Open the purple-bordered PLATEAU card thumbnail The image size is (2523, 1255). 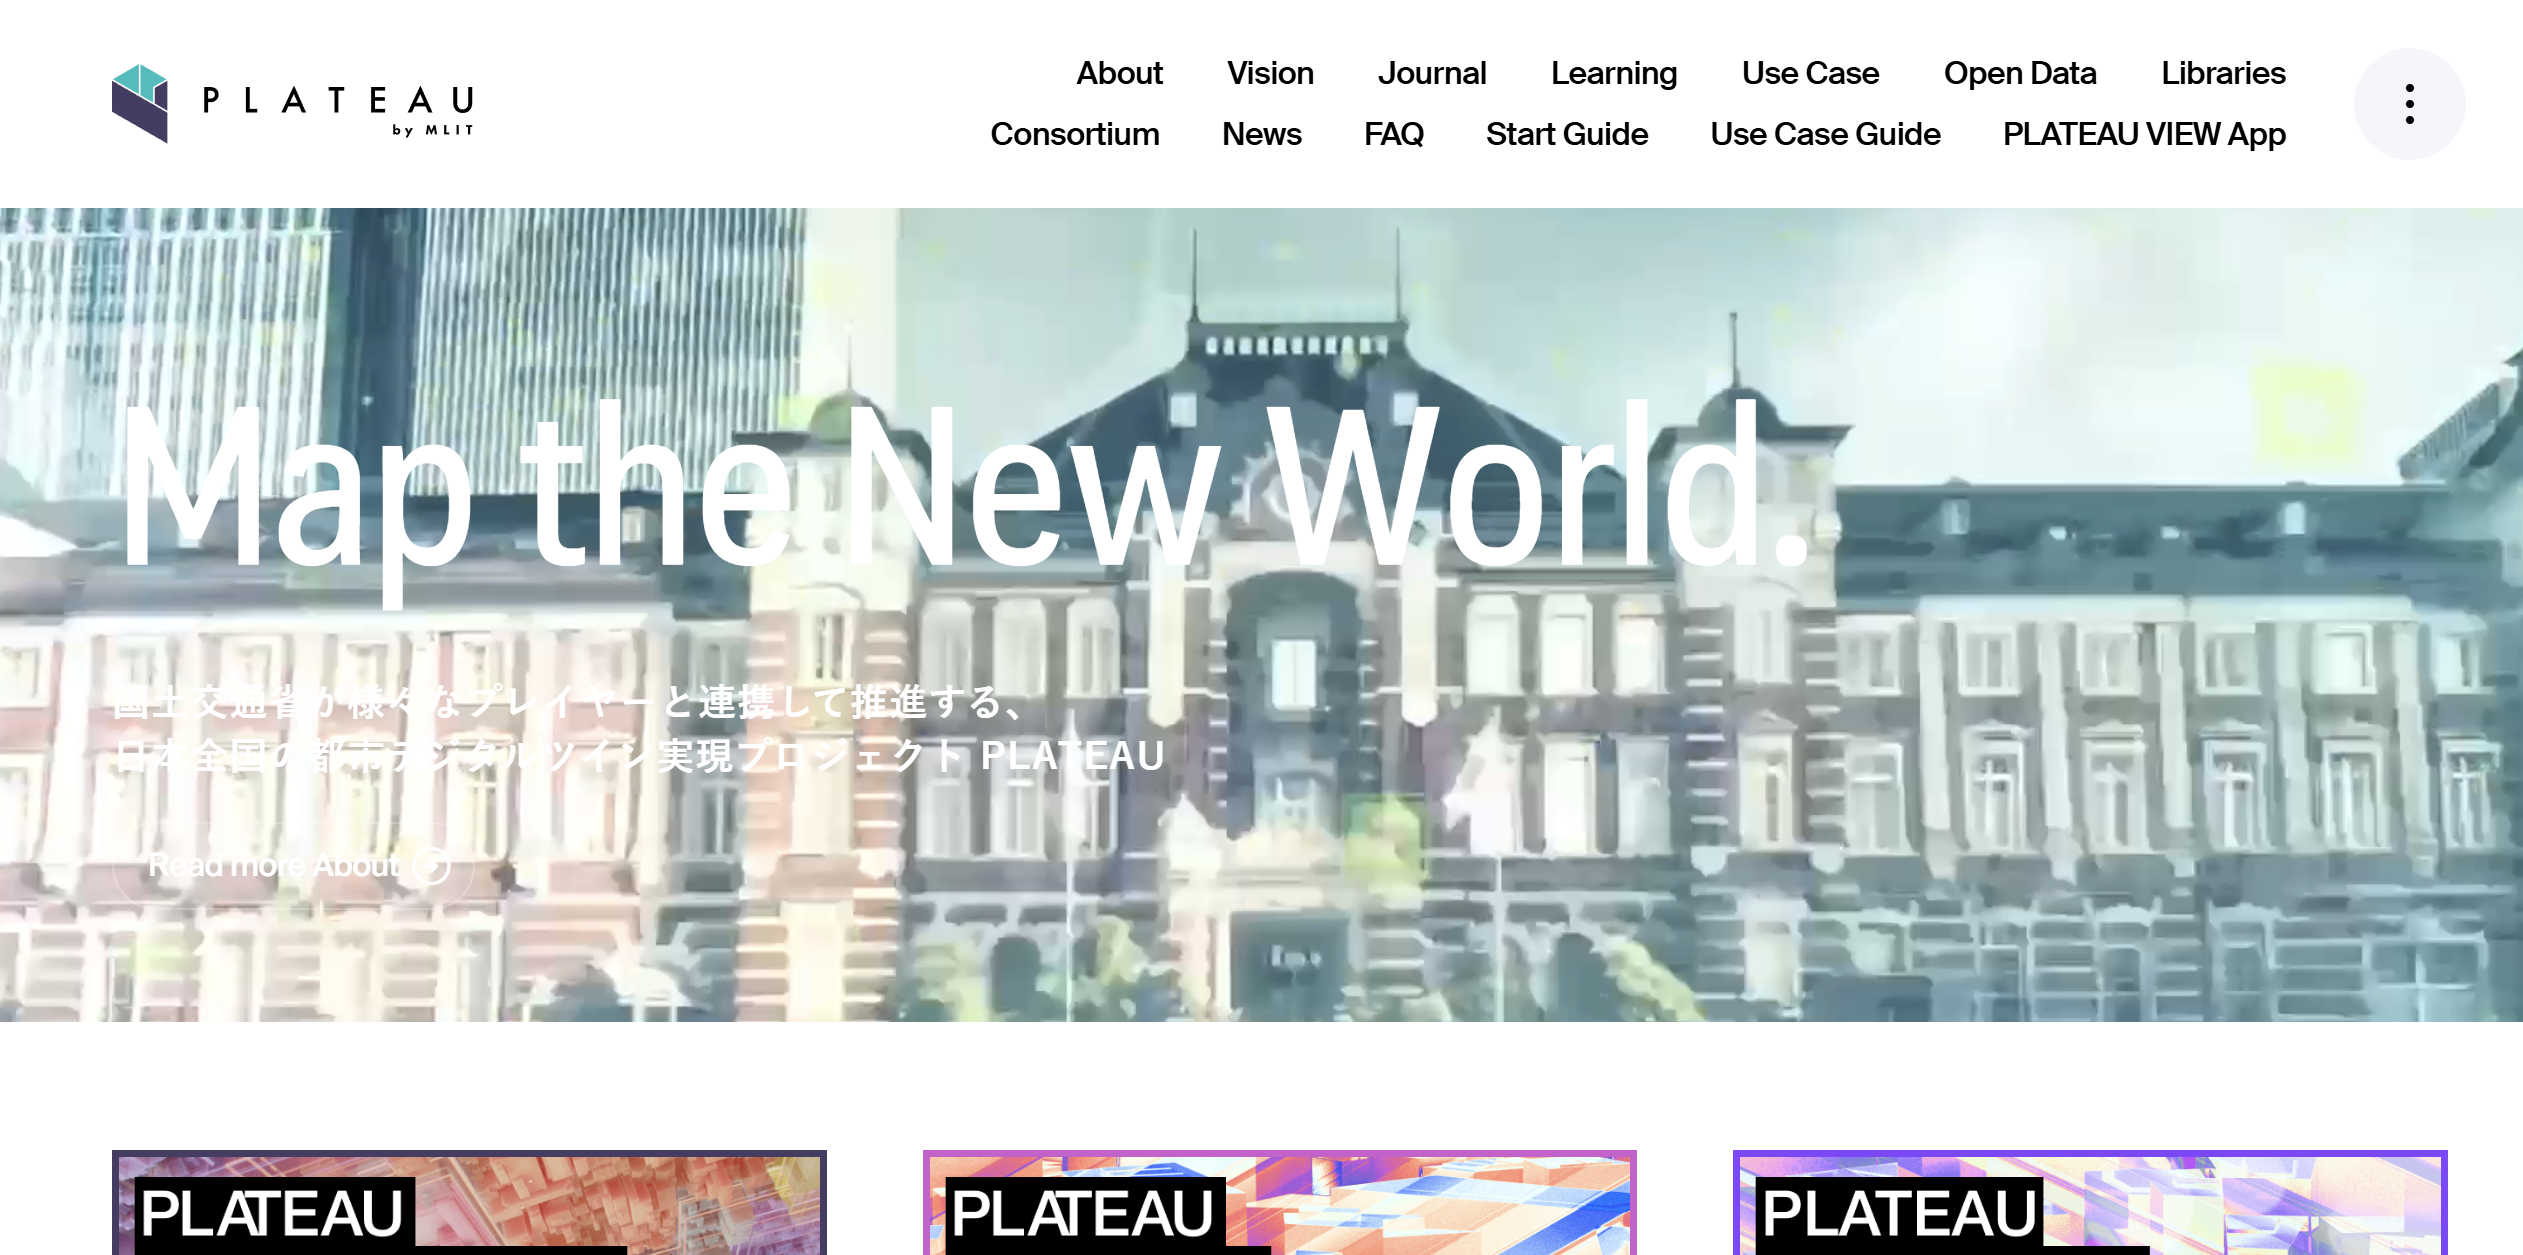tap(2090, 1202)
